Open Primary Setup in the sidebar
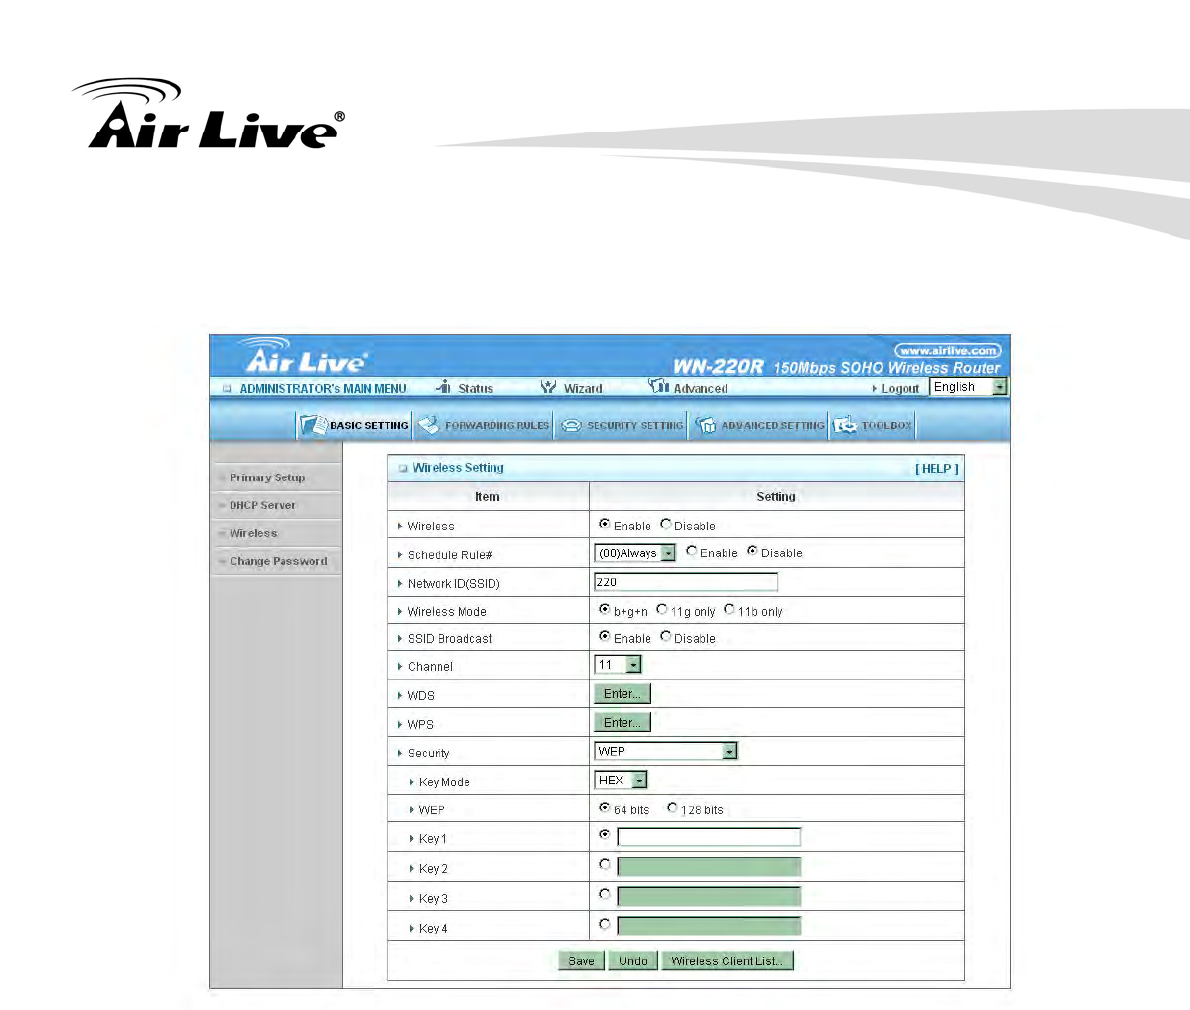 [267, 478]
